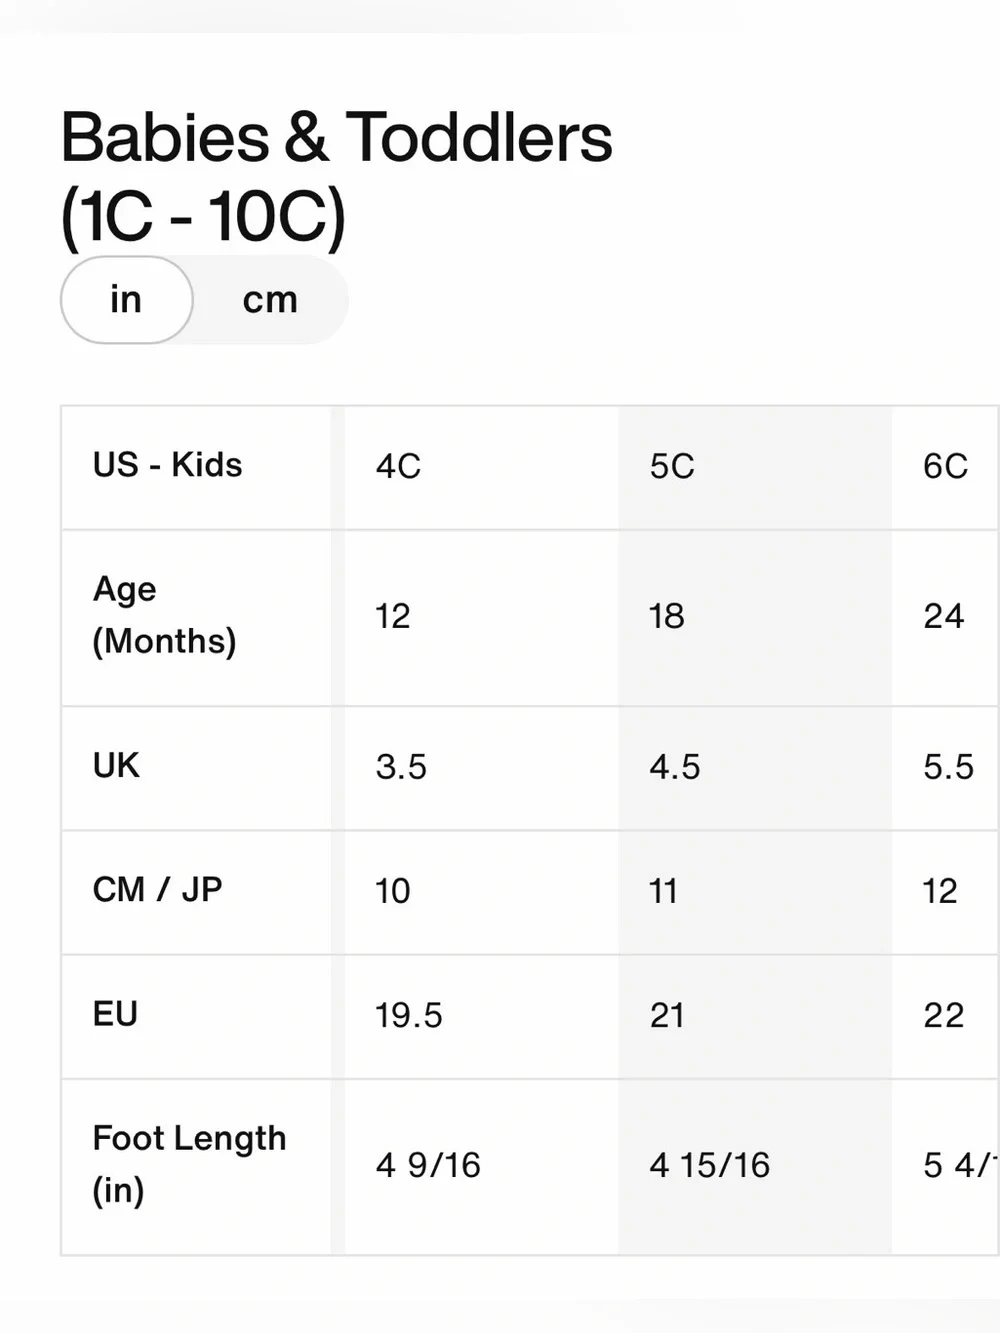Select the in unit option
The width and height of the screenshot is (1000, 1333).
click(x=127, y=300)
